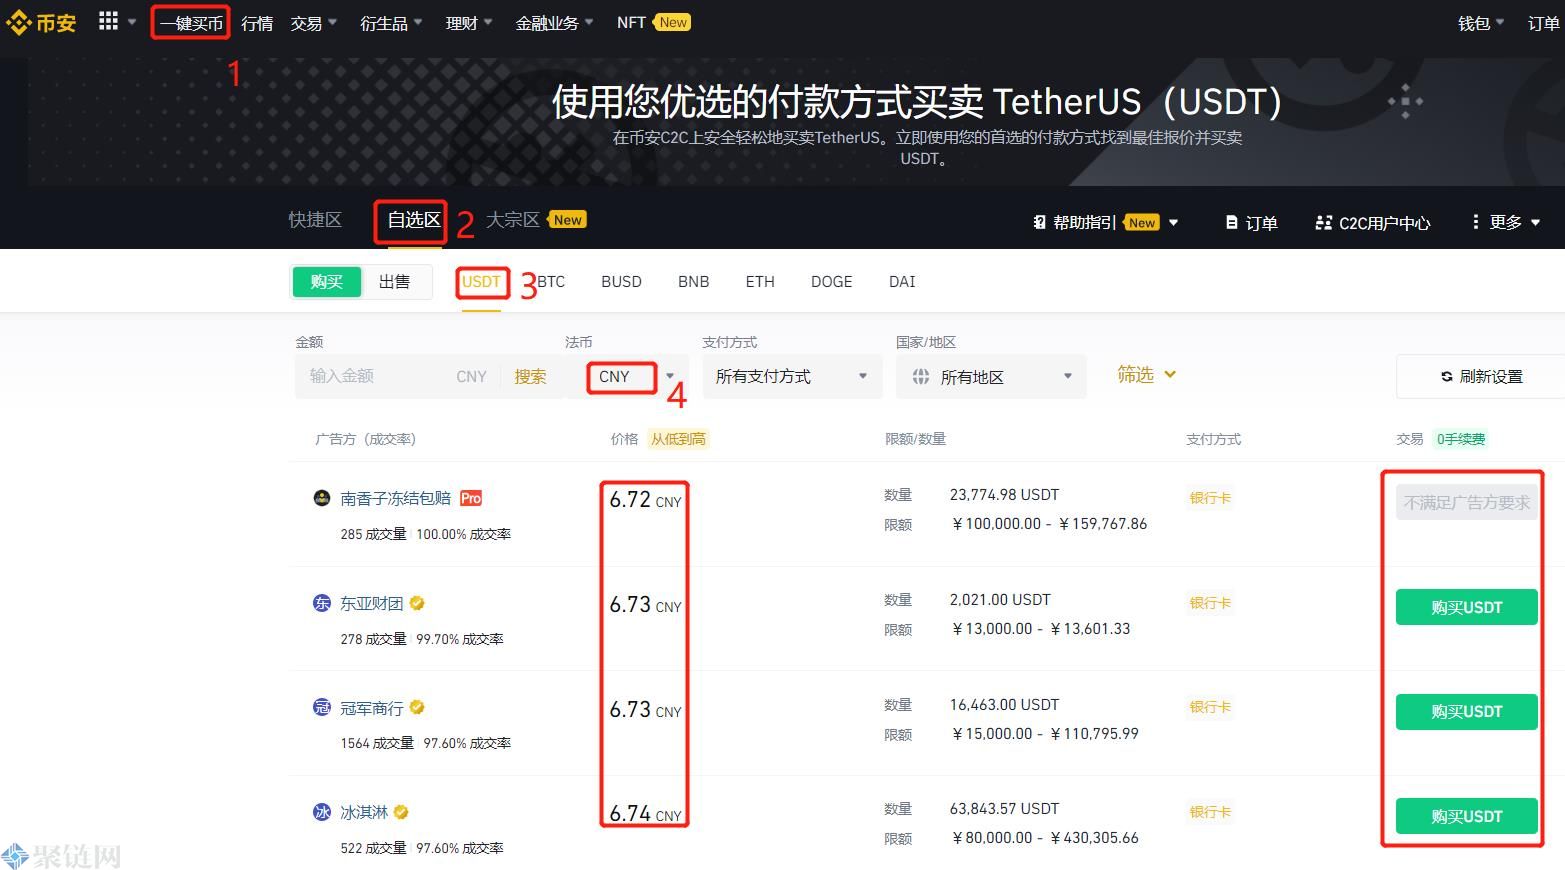
Task: Open 冠军商行 merchant profile link
Action: tap(371, 708)
